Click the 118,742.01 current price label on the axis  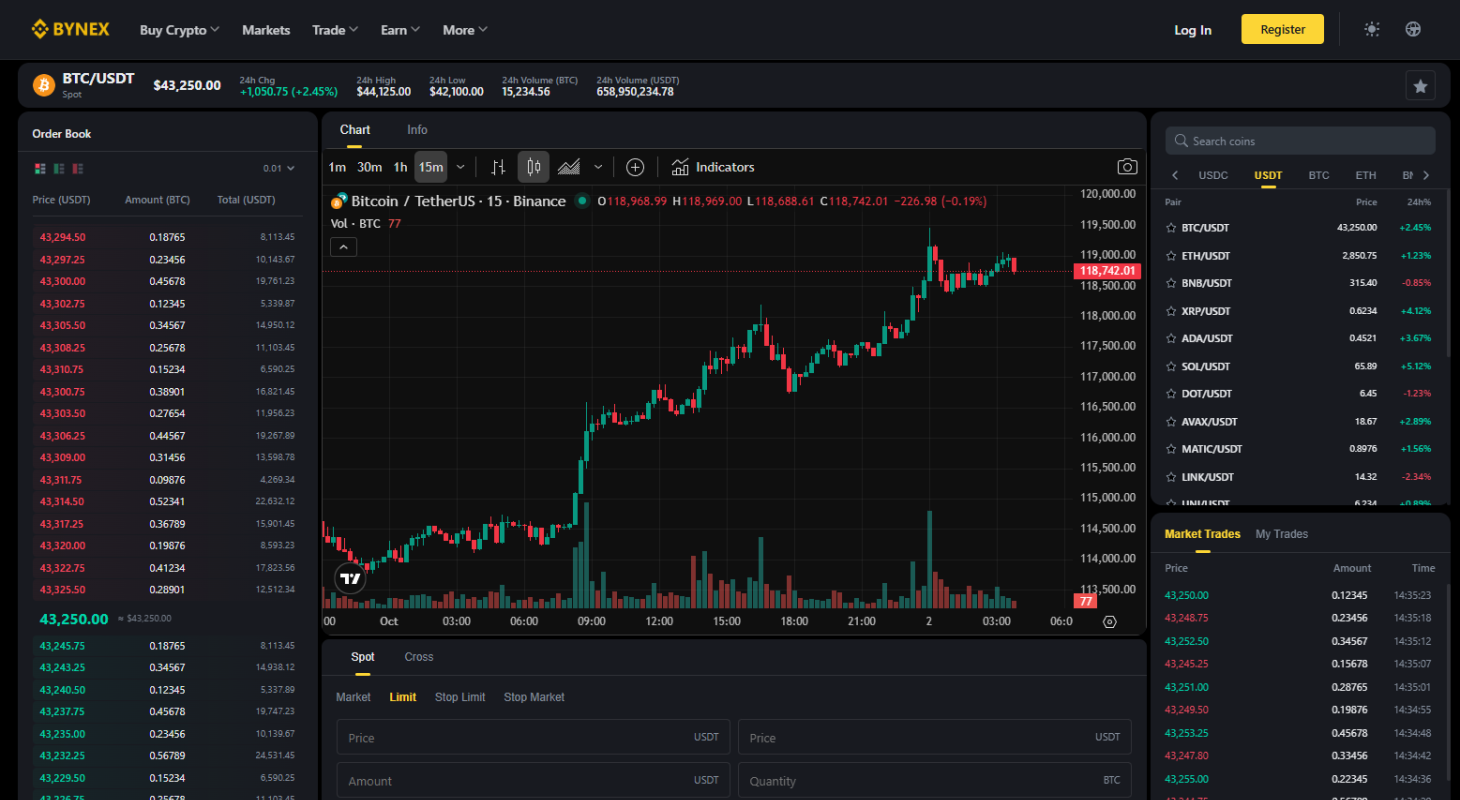point(1107,271)
